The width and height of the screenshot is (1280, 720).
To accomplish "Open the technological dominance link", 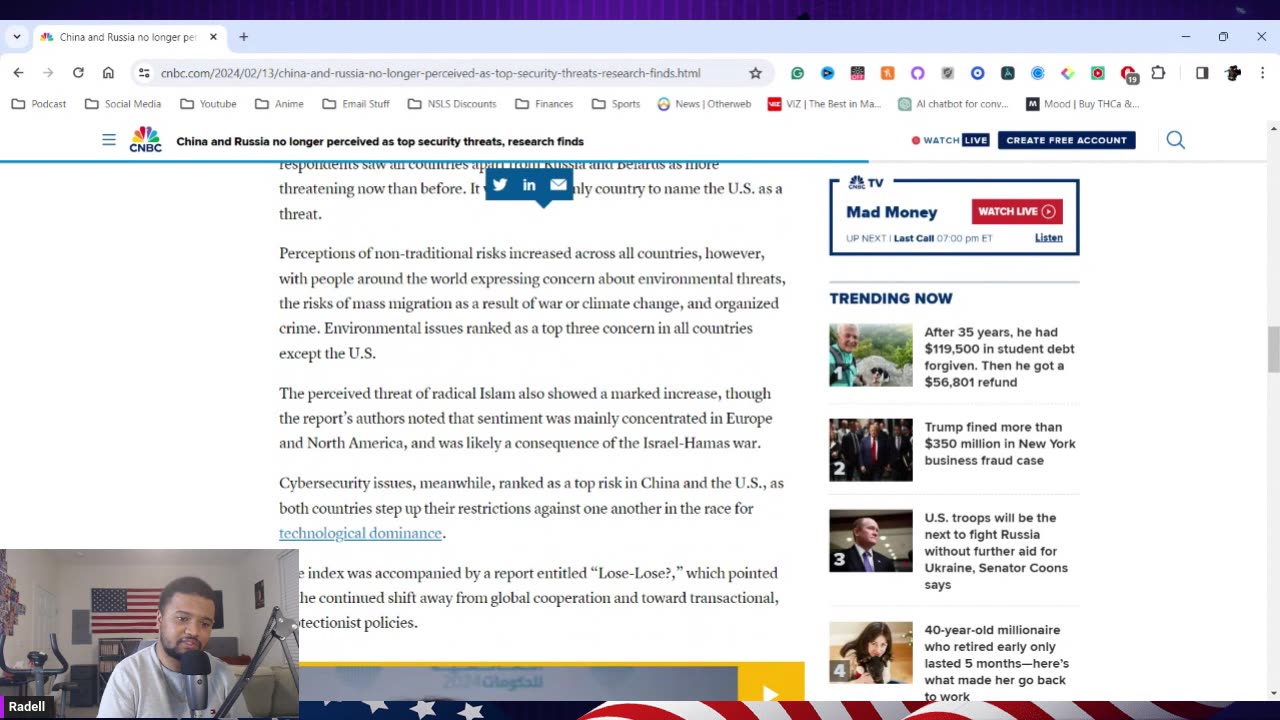I will tap(360, 533).
